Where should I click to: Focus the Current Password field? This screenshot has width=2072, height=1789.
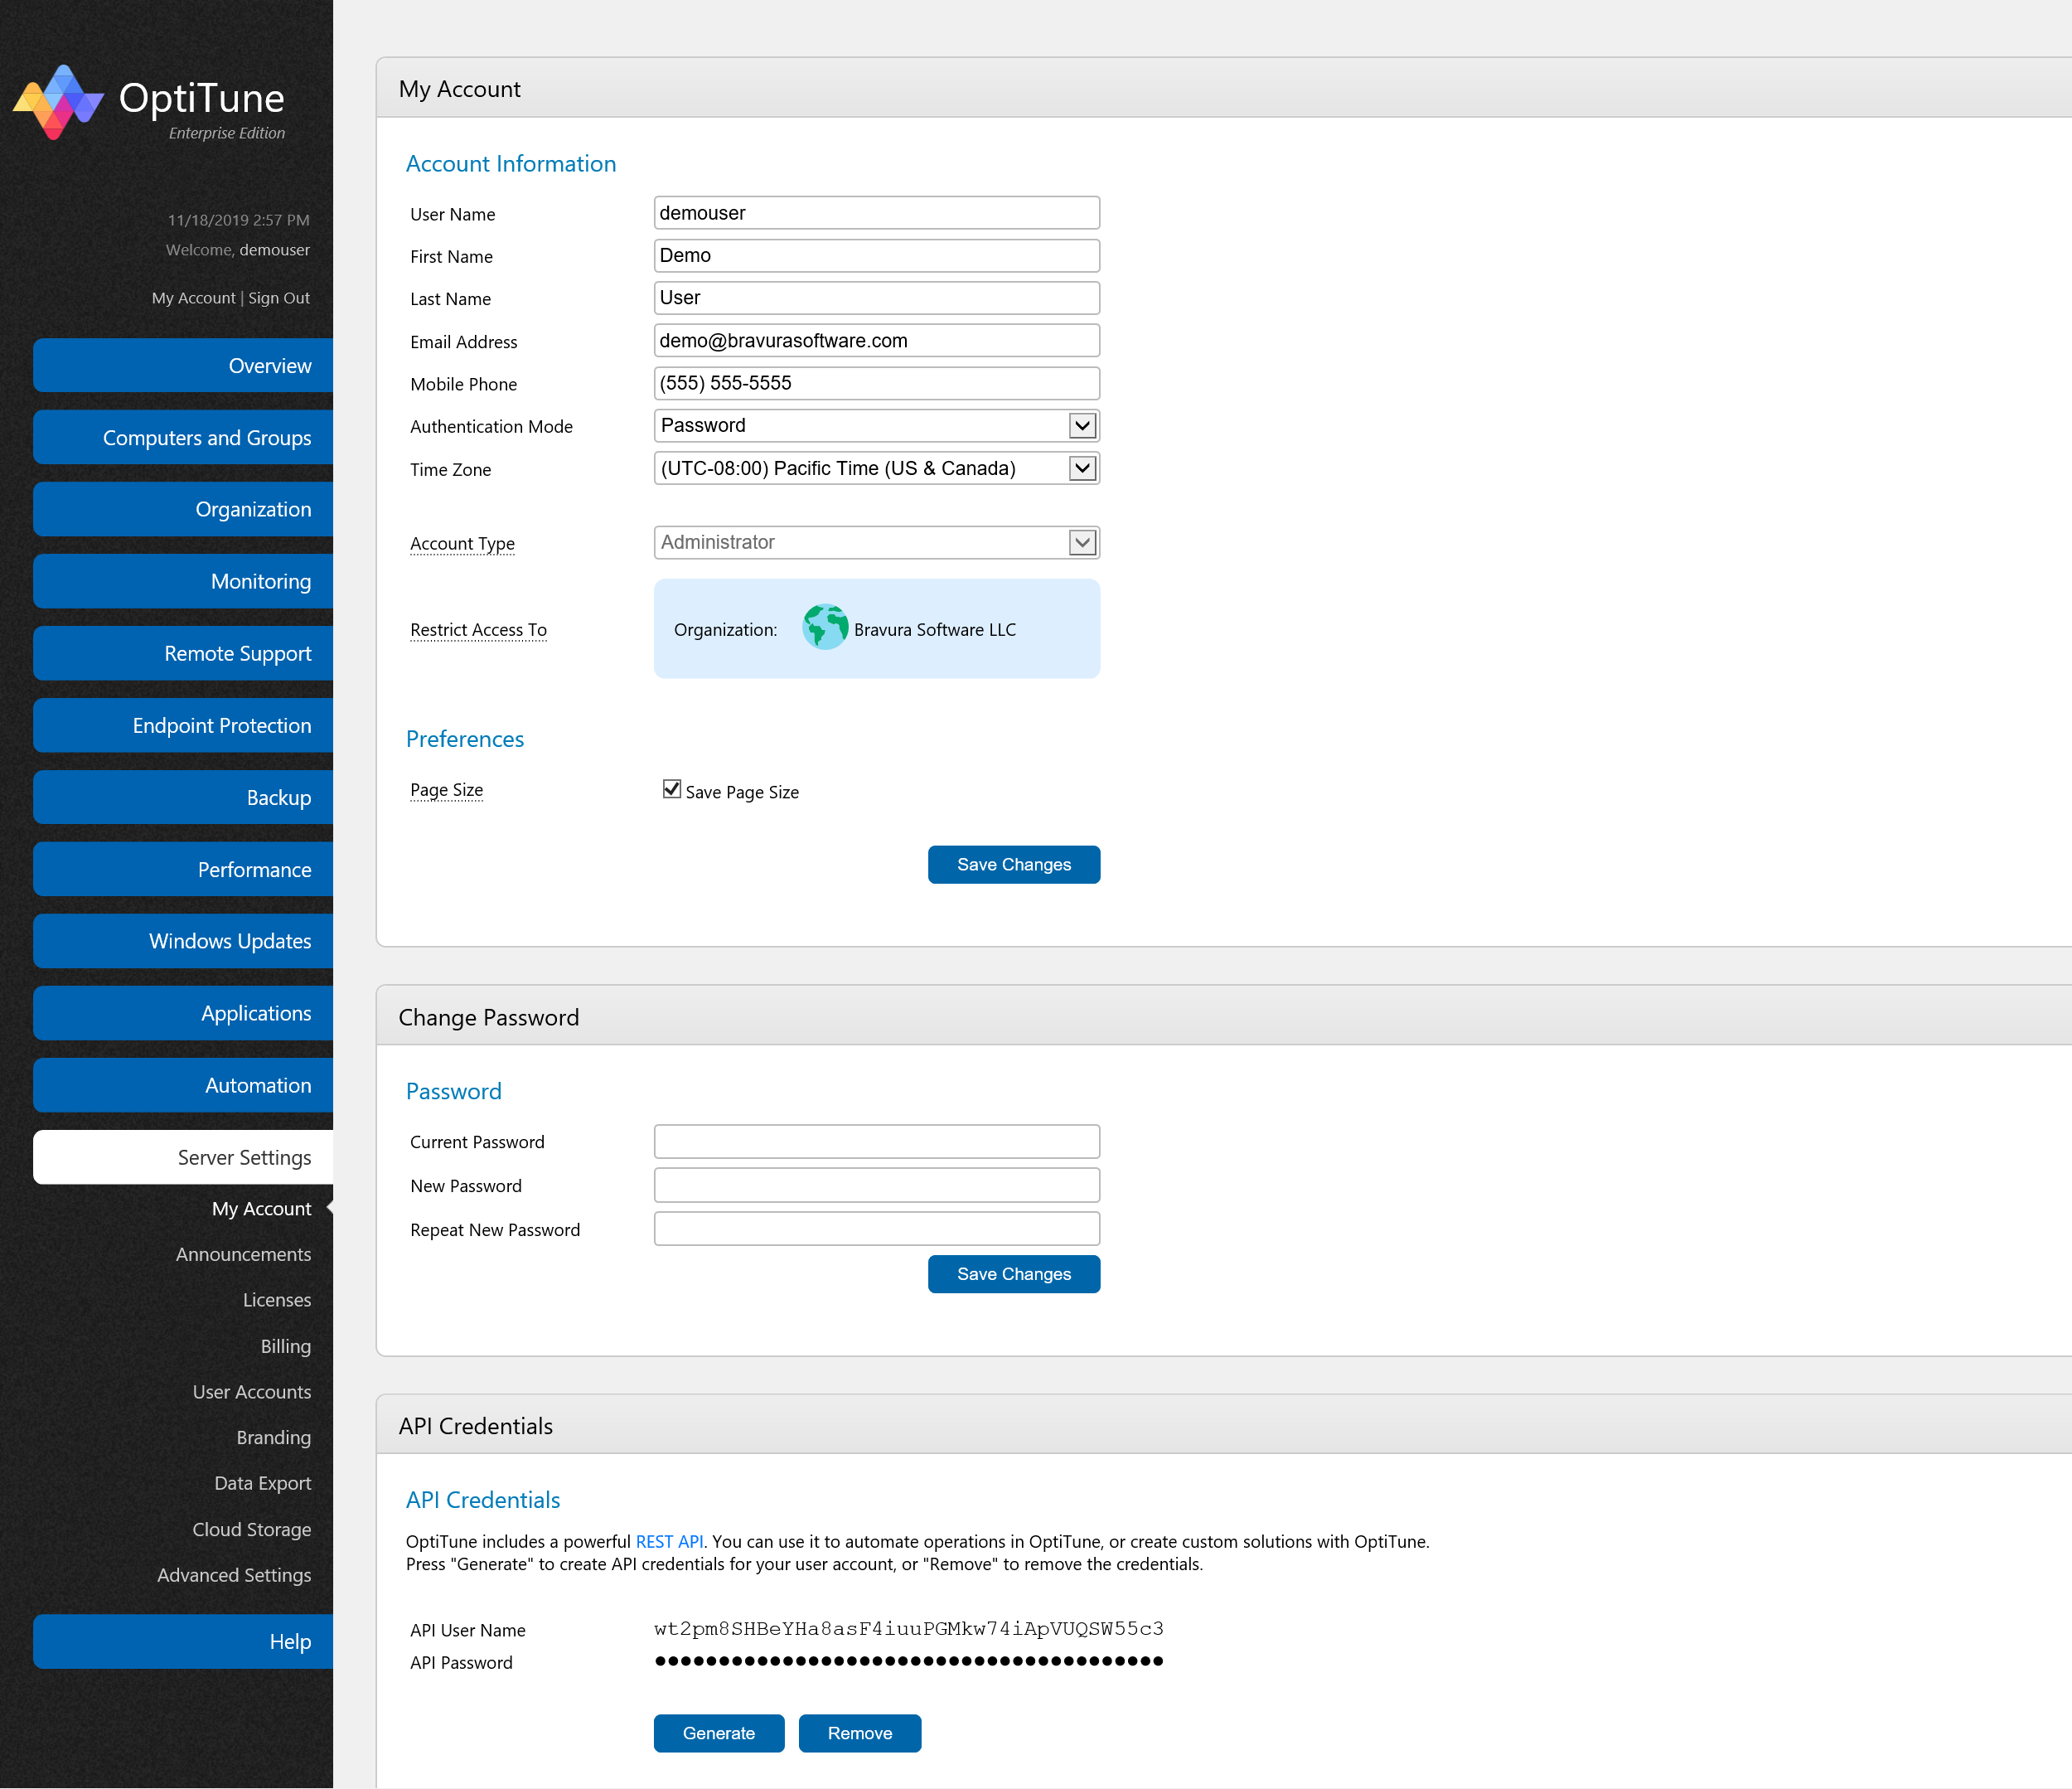(876, 1141)
